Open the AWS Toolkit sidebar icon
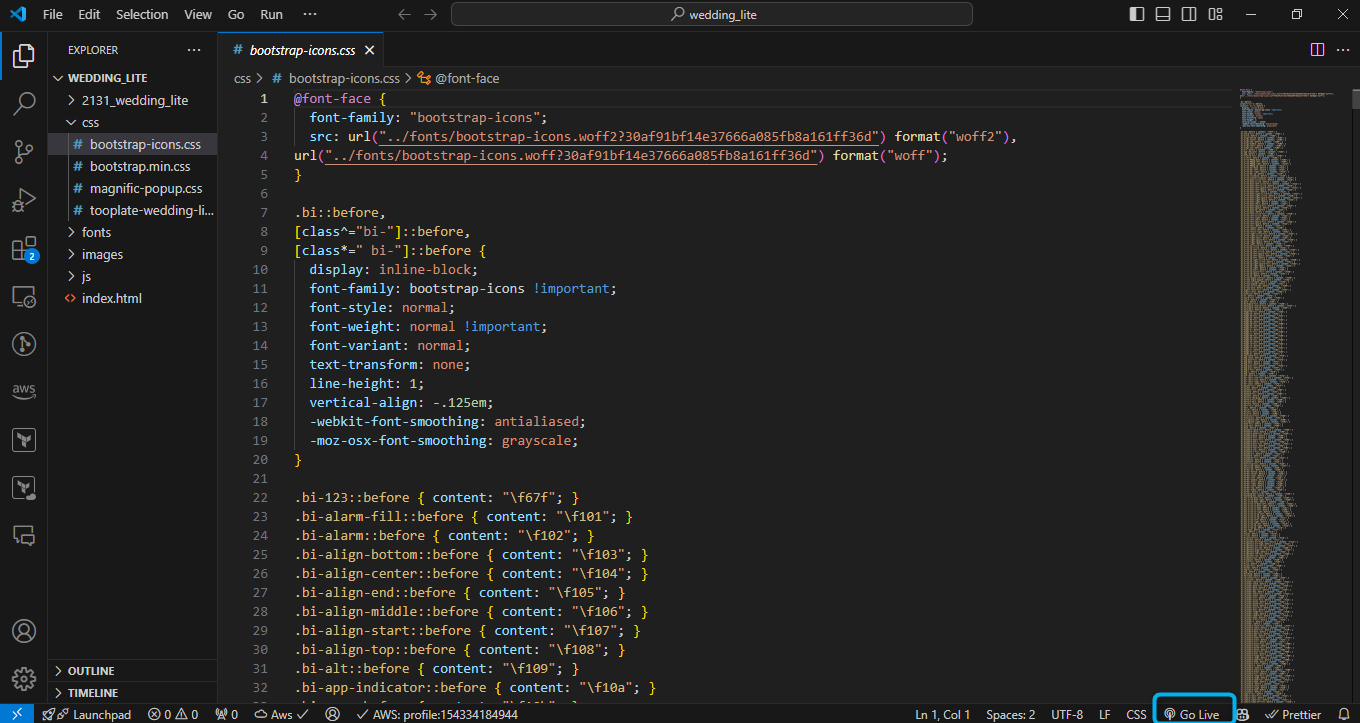 point(24,390)
